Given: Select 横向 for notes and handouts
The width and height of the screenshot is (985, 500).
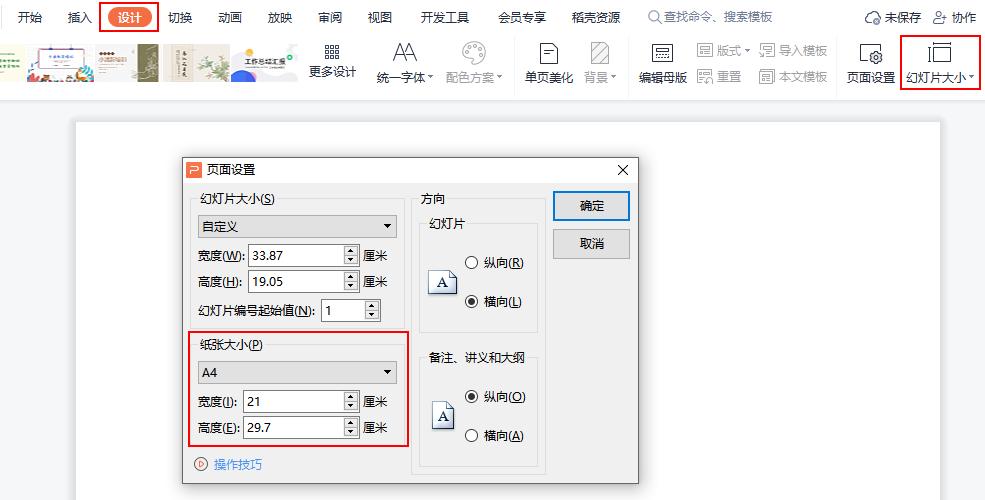Looking at the screenshot, I should click(472, 435).
